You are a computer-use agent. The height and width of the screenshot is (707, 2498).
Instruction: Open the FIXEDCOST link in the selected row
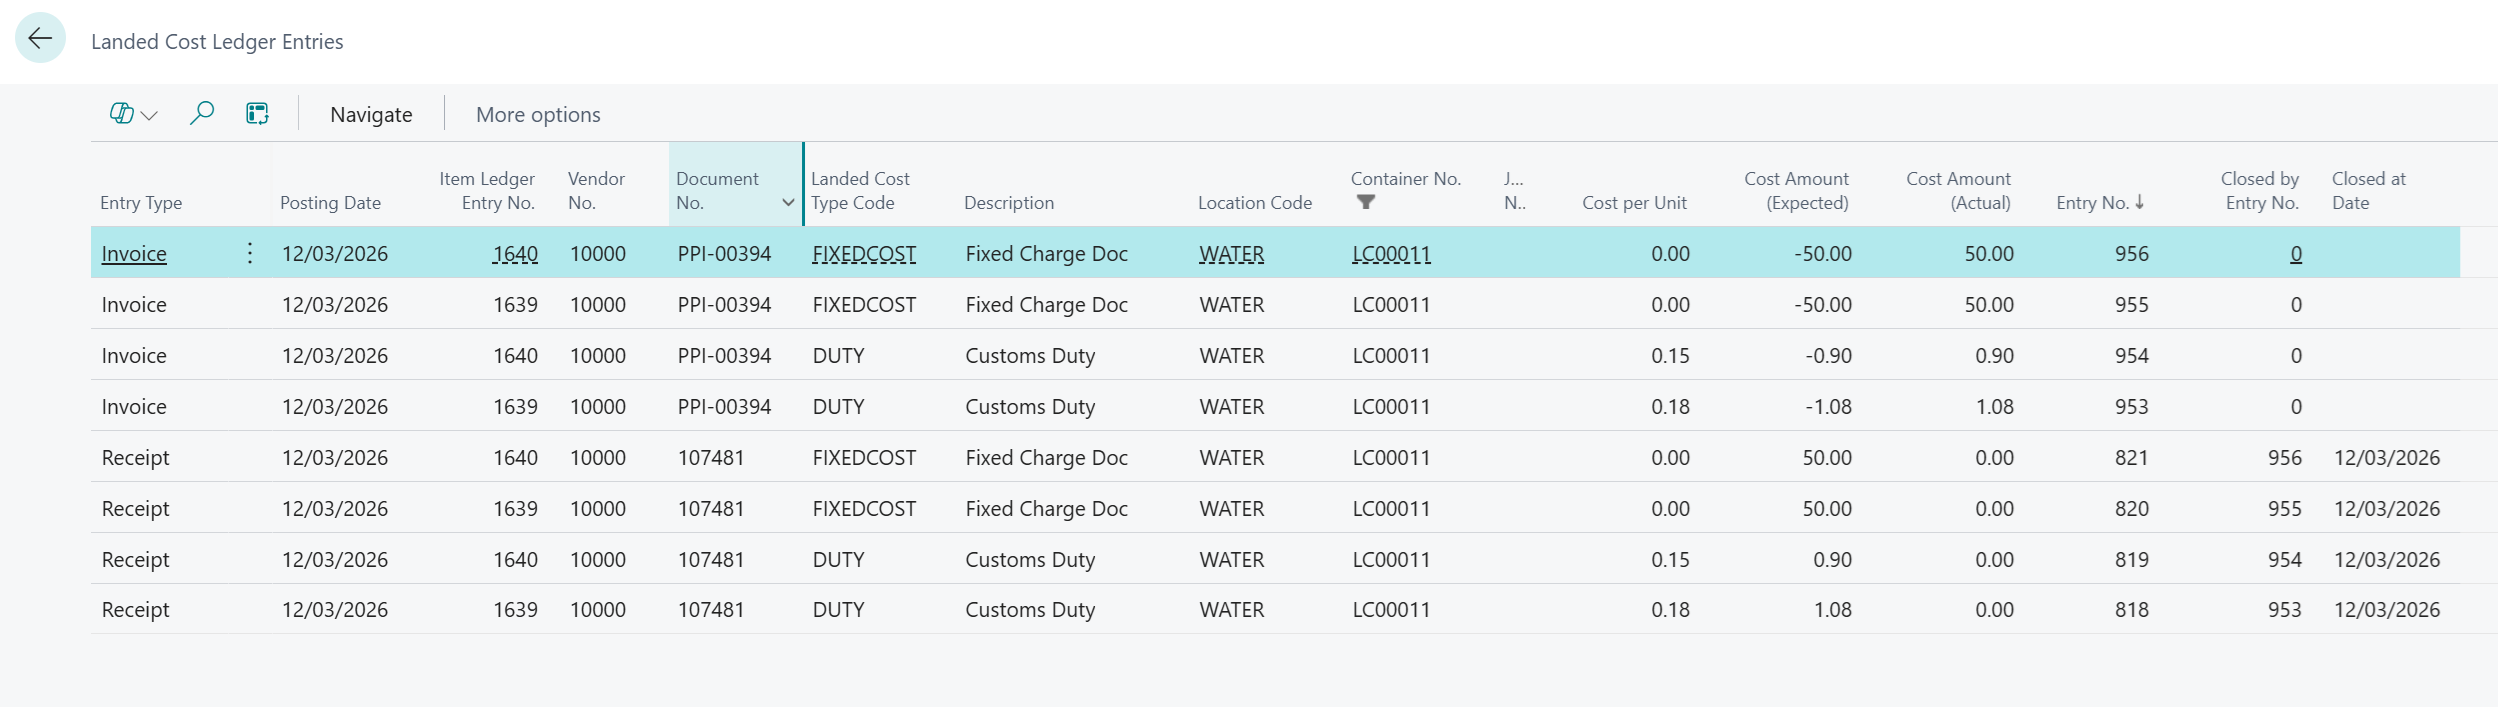tap(864, 254)
